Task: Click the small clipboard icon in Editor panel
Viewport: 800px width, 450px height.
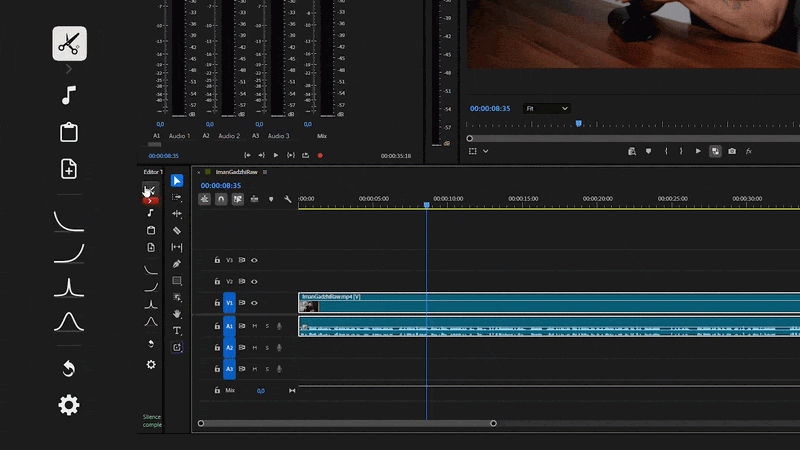Action: 151,230
